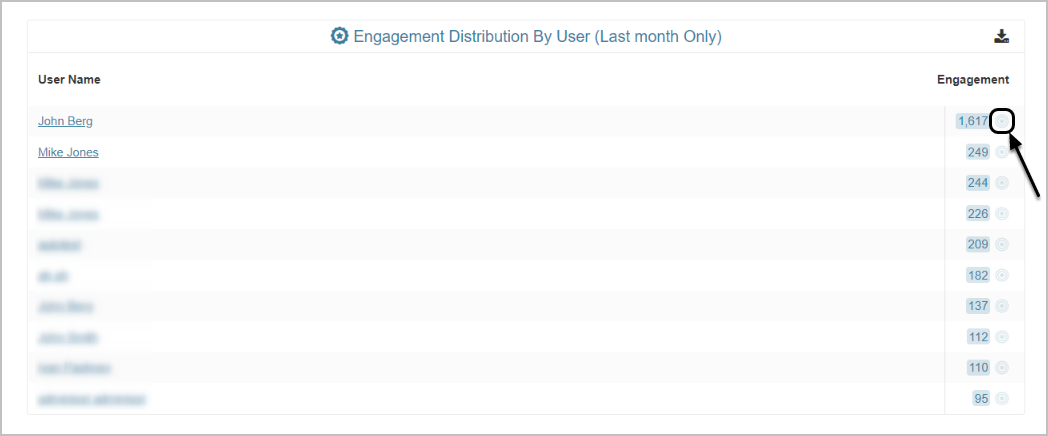Viewport: 1048px width, 436px height.
Task: Click the download icon in widget header
Action: 1001,37
